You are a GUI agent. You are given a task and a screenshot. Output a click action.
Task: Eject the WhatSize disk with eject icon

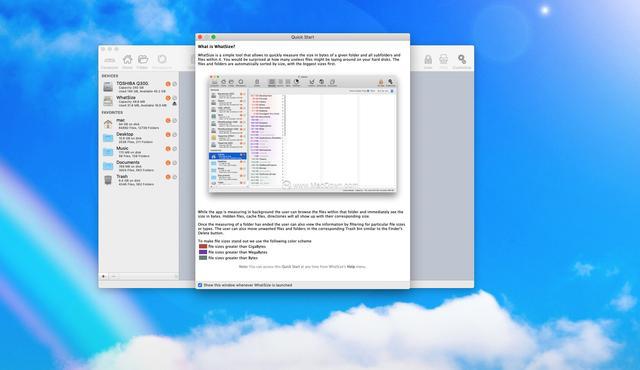[175, 104]
